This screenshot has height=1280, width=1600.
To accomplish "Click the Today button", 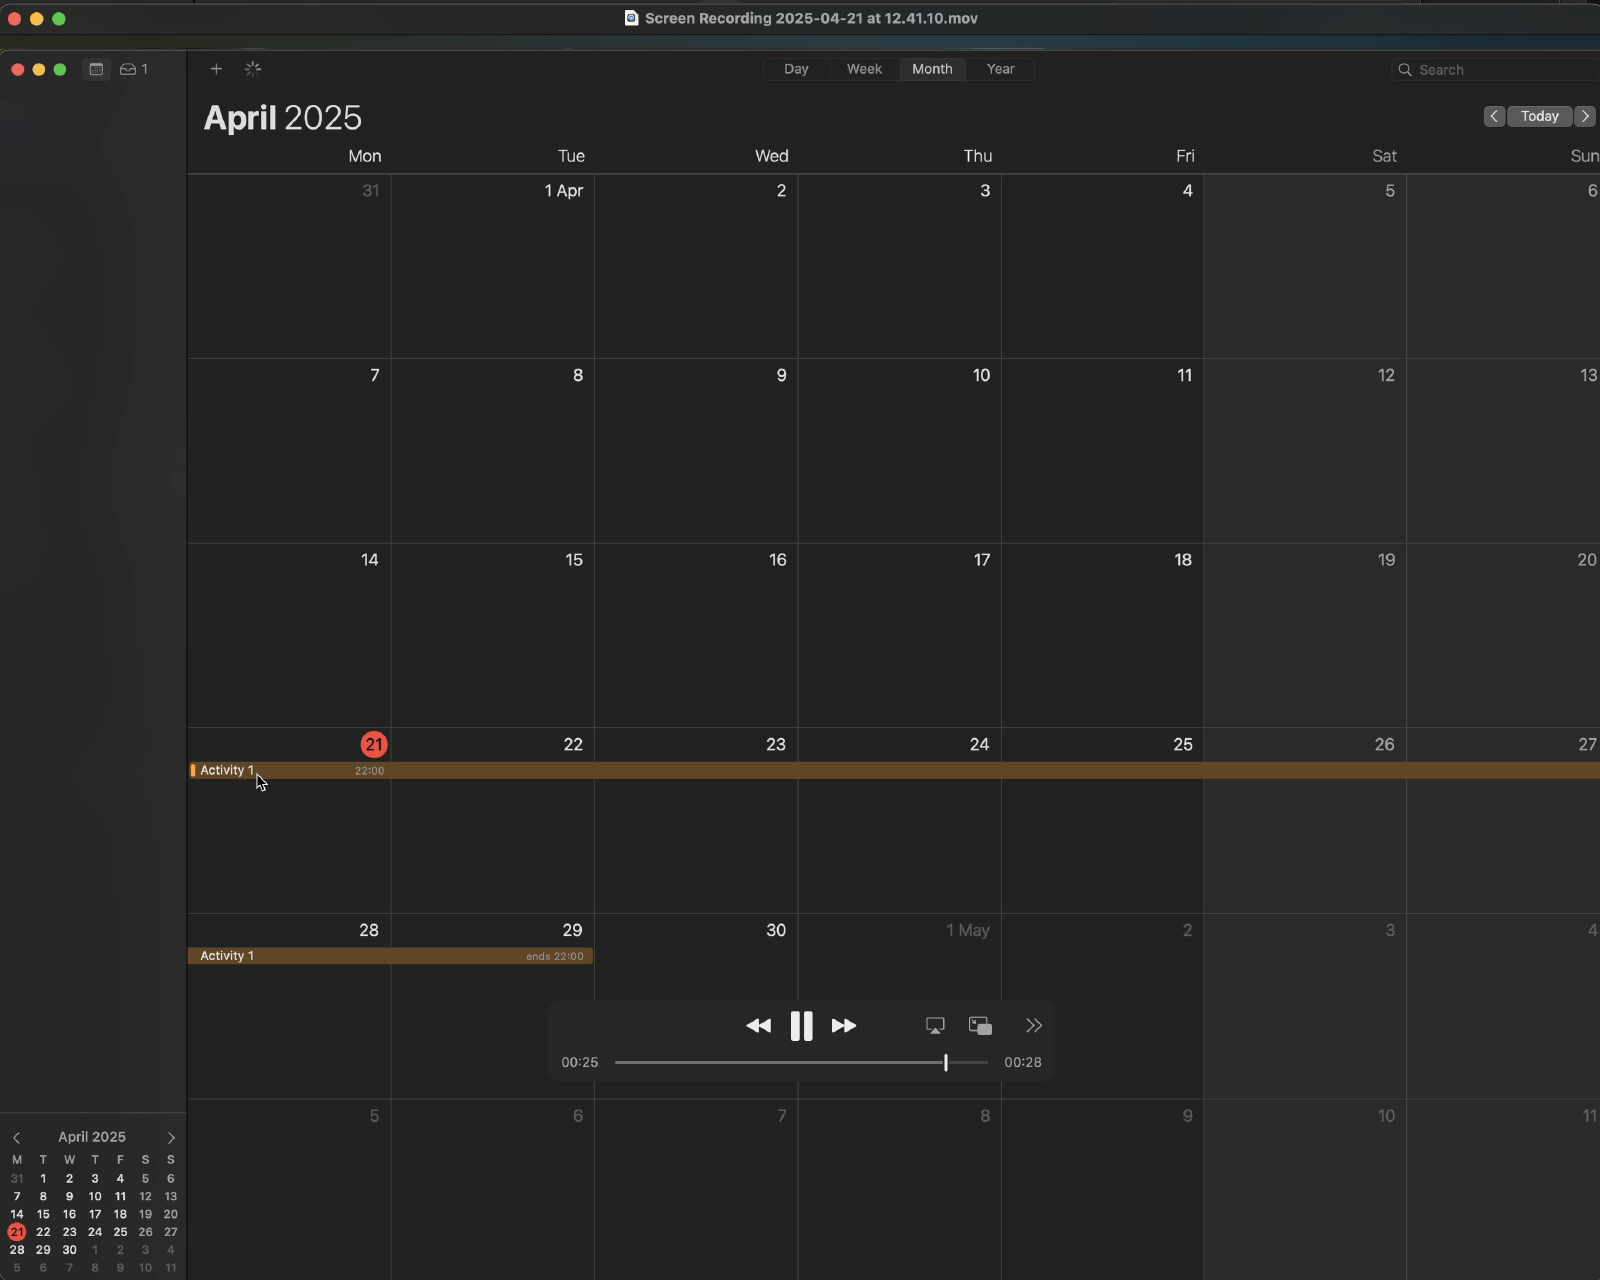I will 1539,116.
